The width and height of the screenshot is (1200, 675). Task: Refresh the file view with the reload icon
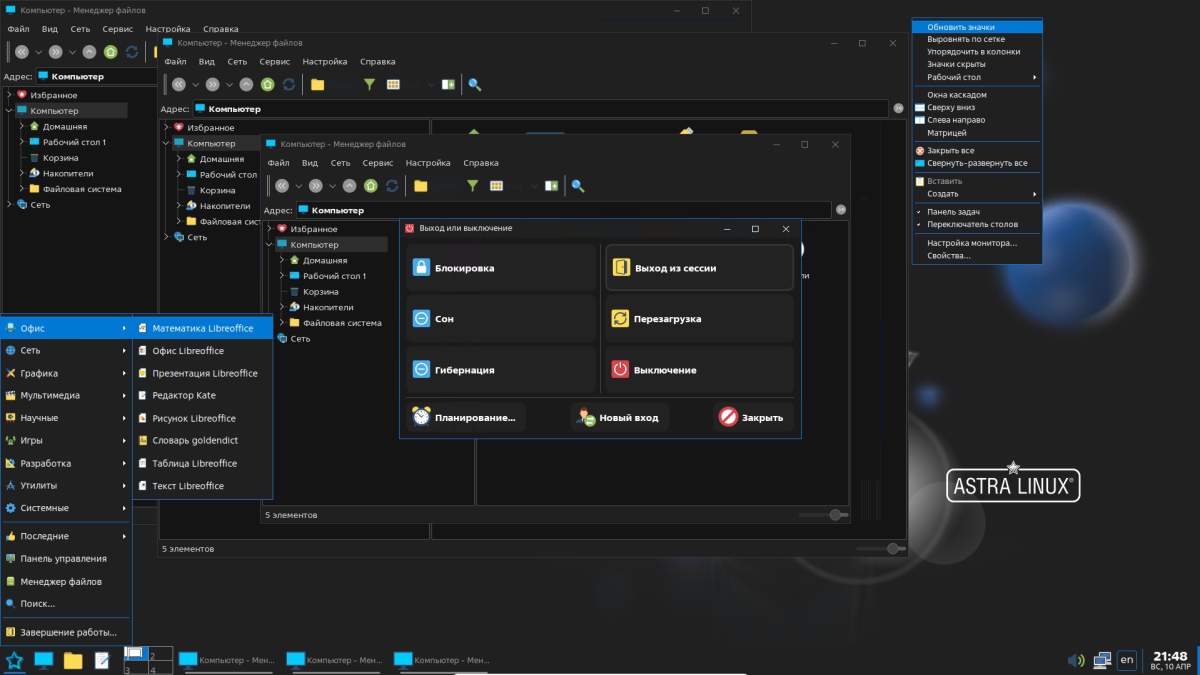(x=392, y=185)
